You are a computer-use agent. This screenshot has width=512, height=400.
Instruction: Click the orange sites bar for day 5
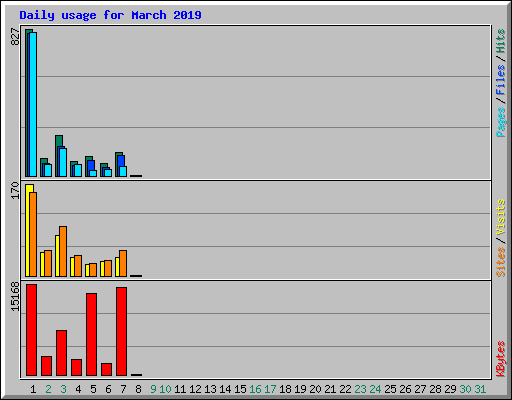click(x=93, y=270)
